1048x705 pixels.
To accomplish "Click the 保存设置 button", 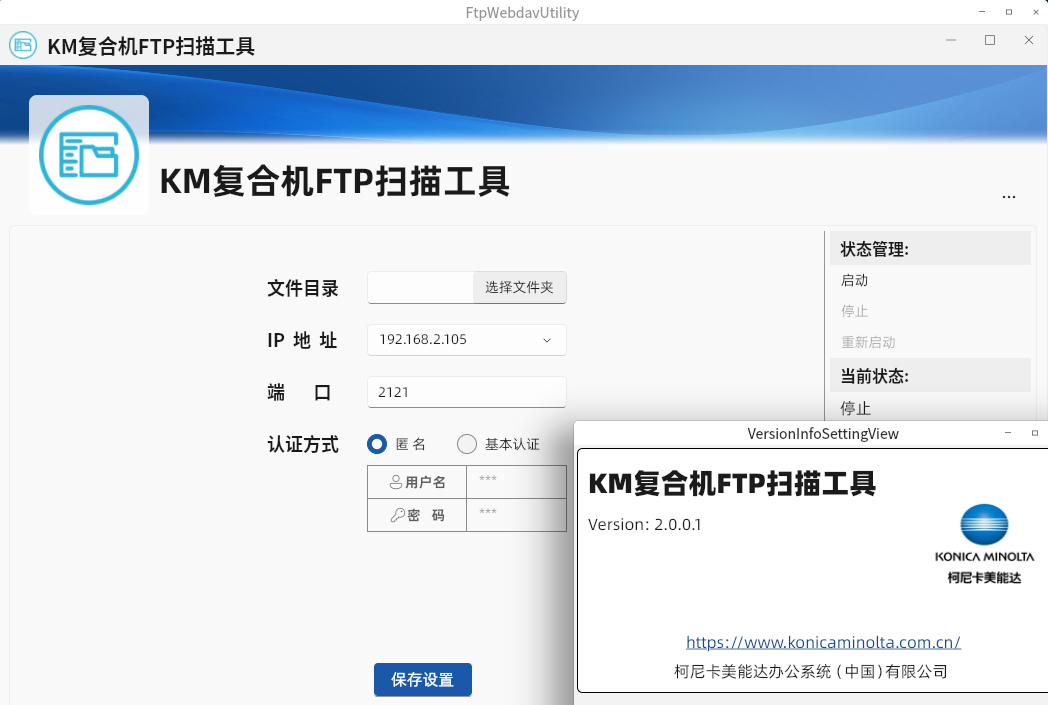I will (423, 680).
